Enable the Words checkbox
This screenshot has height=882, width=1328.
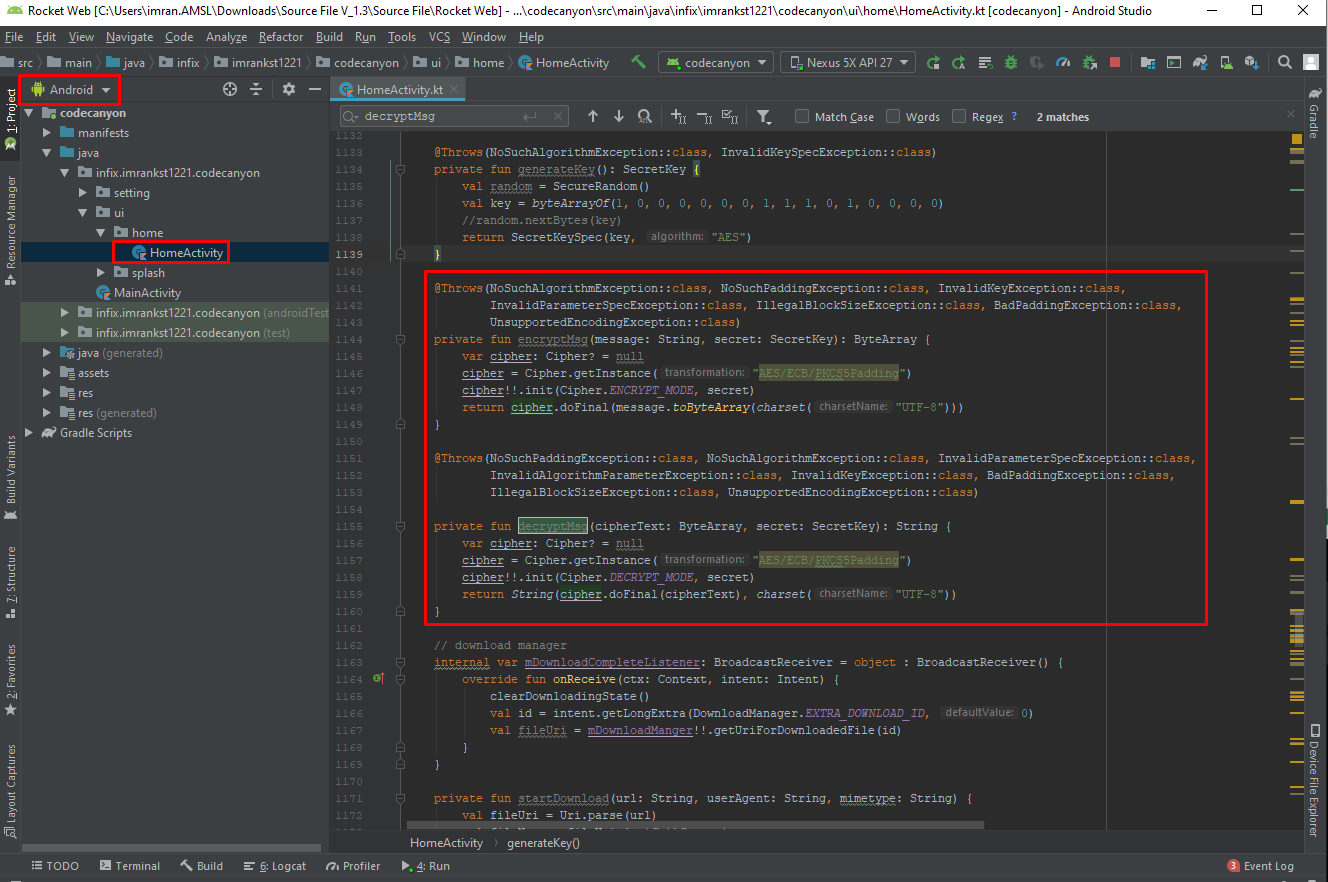tap(893, 117)
